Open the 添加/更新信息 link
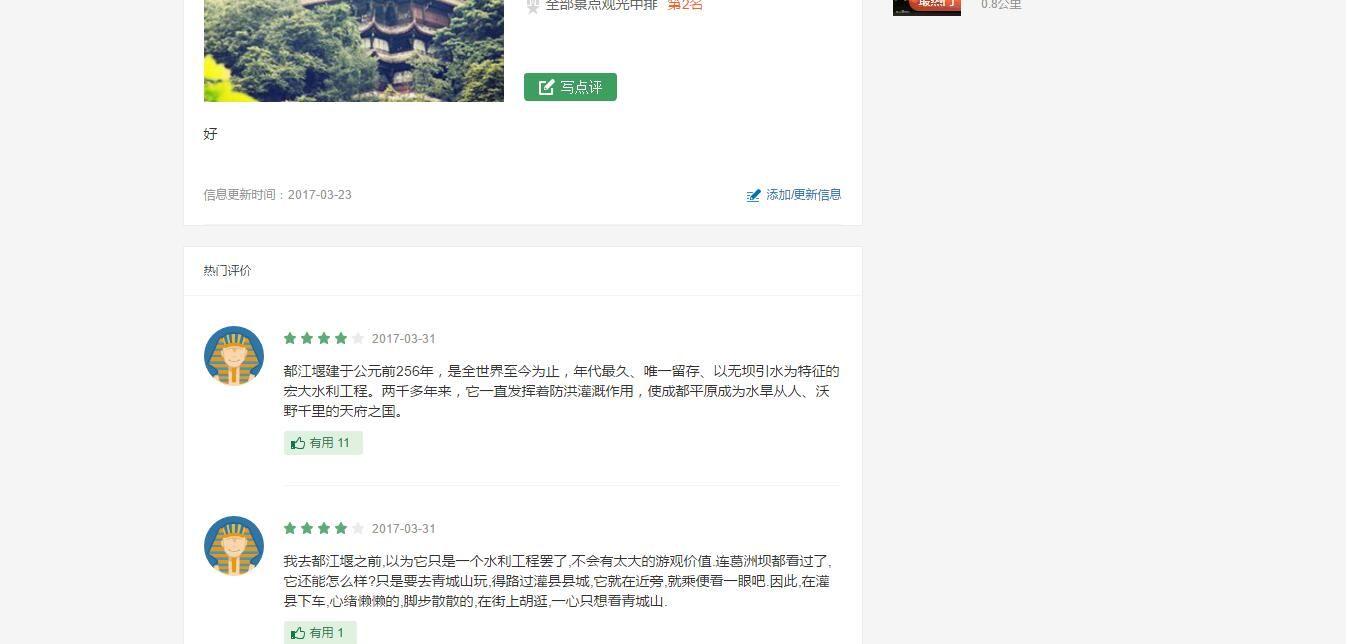The height and width of the screenshot is (644, 1346). (803, 195)
